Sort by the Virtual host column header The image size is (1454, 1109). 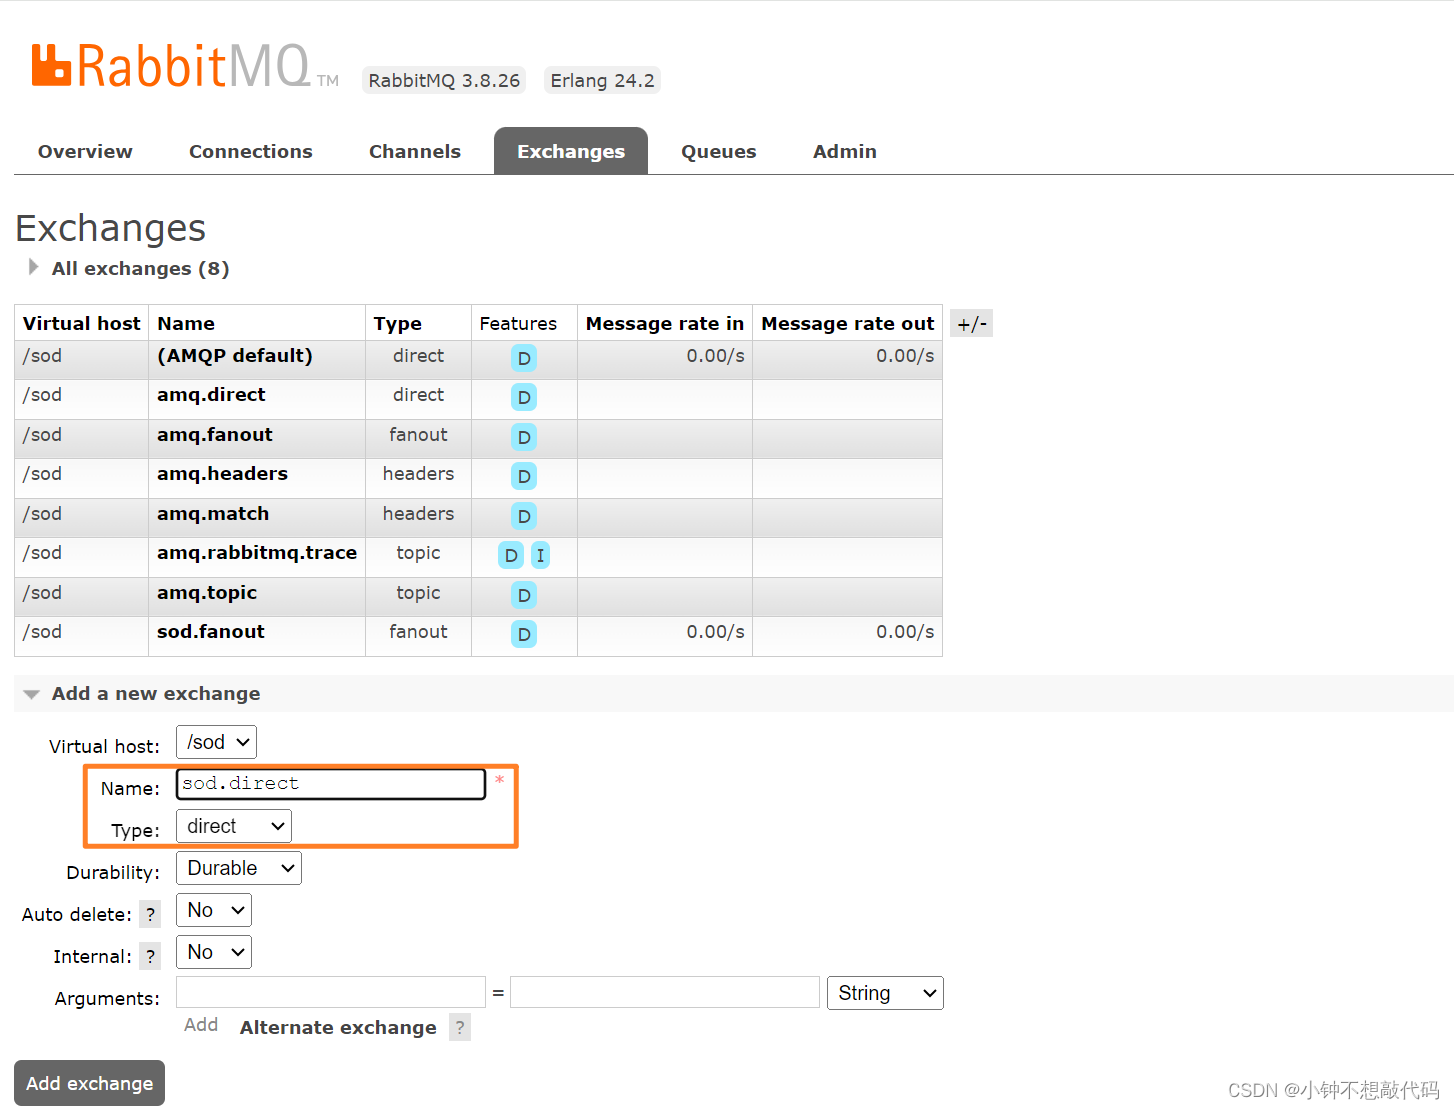click(x=82, y=323)
